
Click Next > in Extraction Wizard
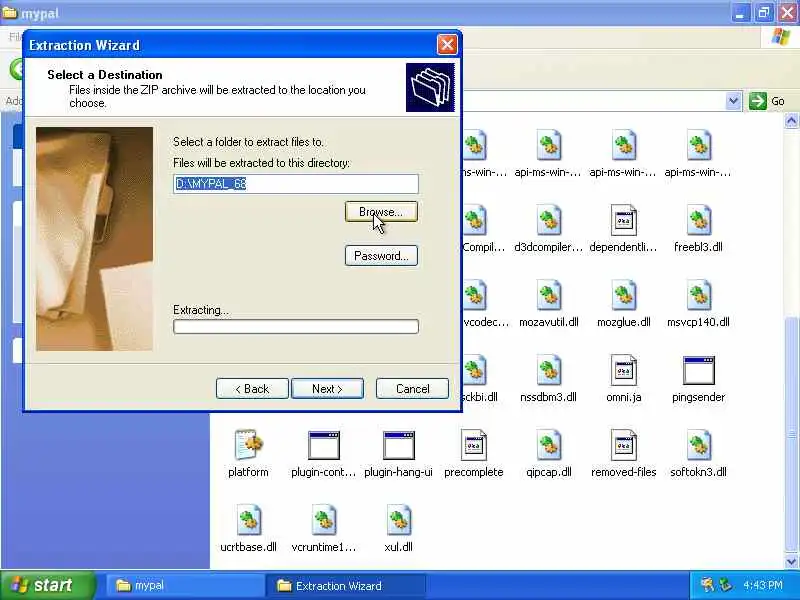tap(327, 389)
